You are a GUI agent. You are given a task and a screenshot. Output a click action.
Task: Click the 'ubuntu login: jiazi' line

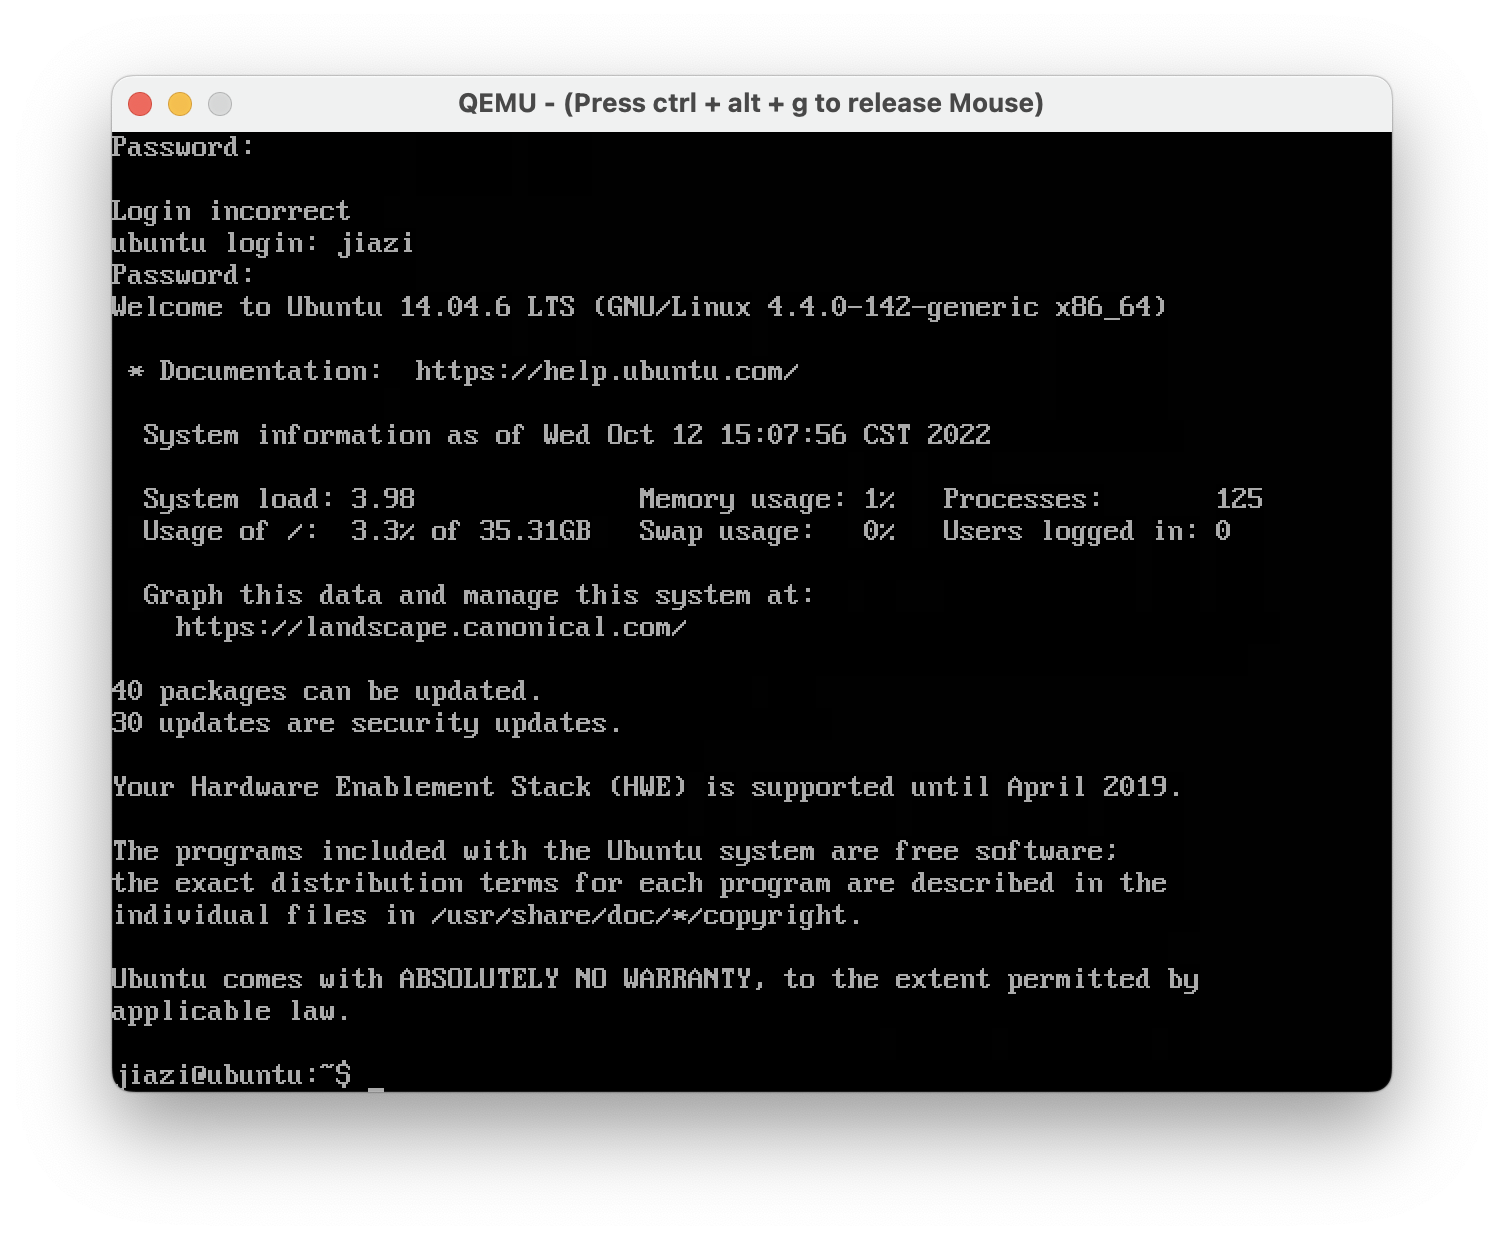[x=263, y=243]
